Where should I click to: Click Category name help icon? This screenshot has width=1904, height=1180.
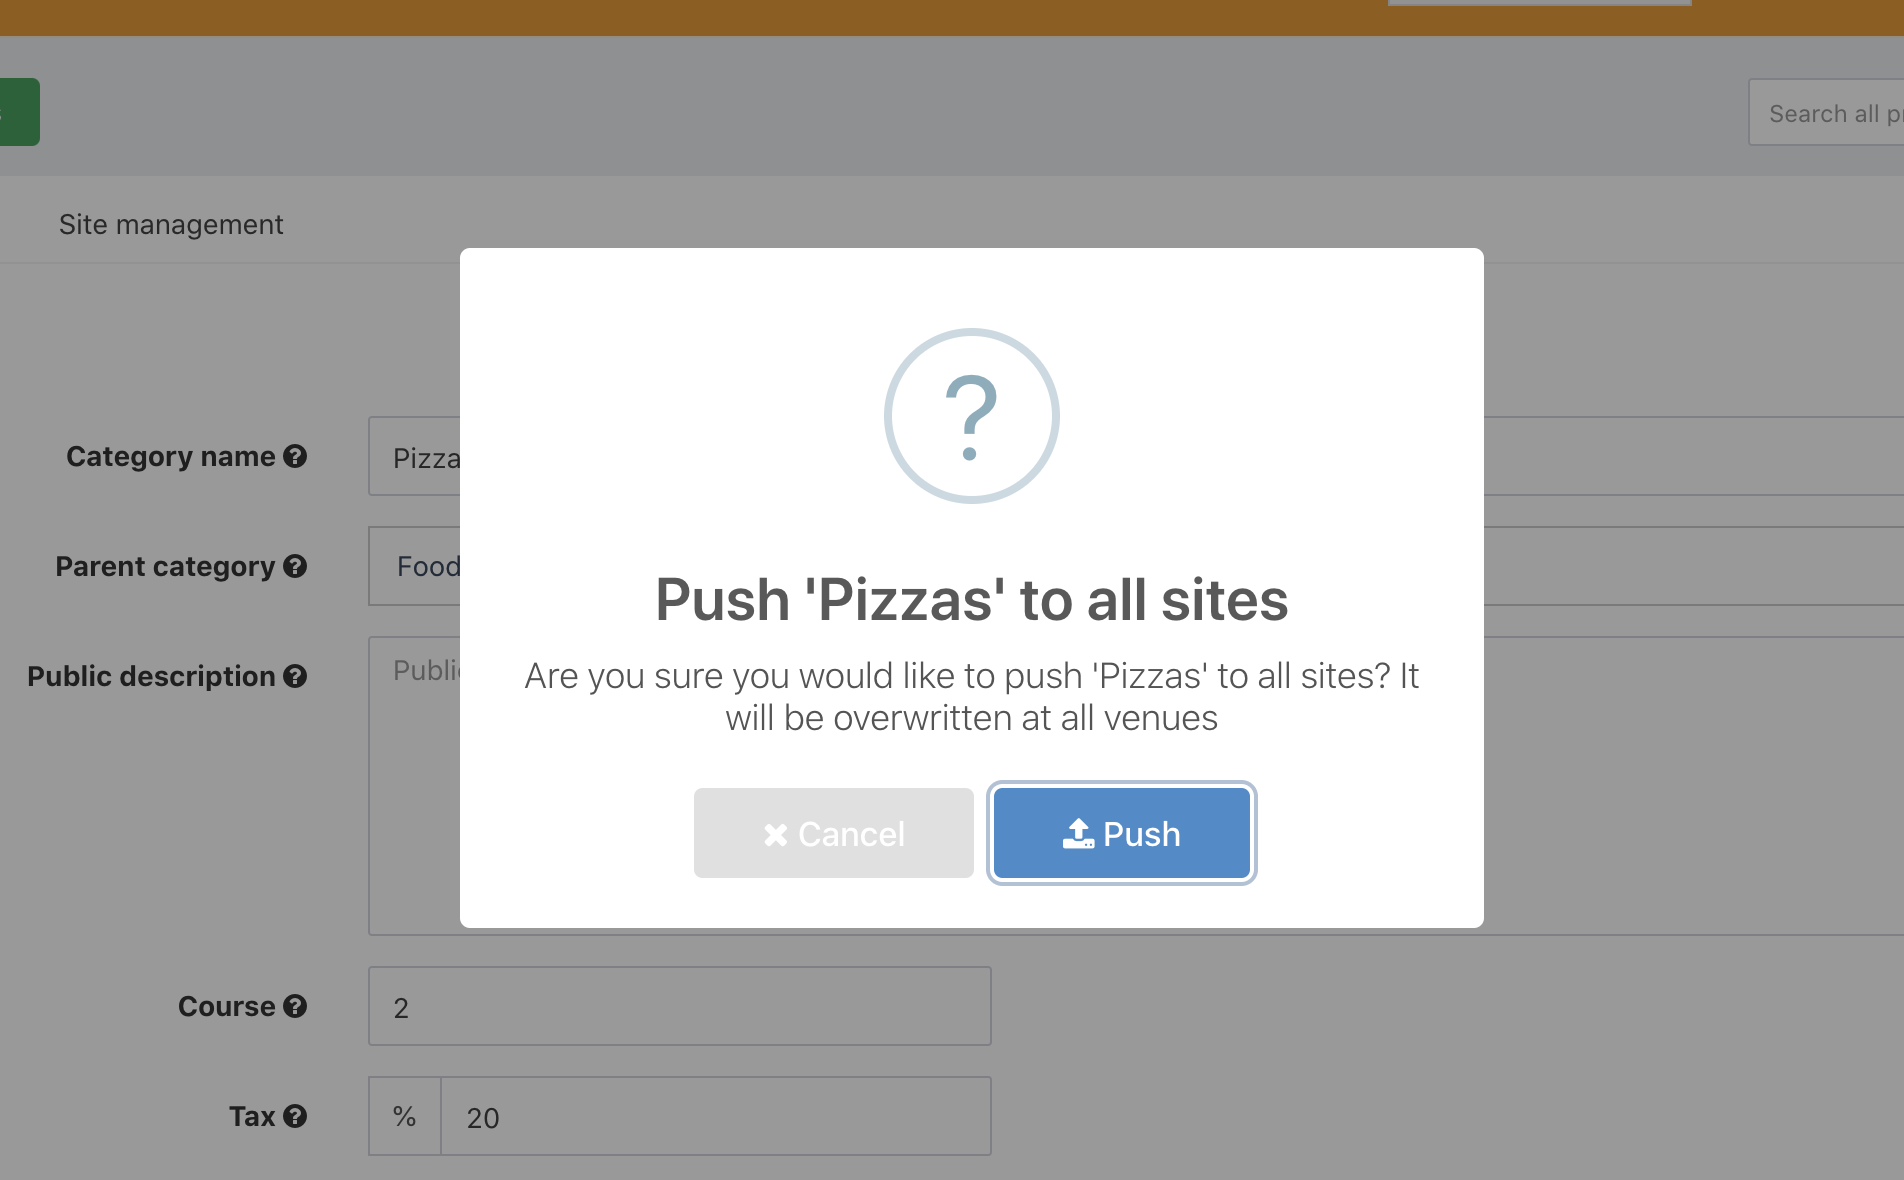click(x=295, y=456)
